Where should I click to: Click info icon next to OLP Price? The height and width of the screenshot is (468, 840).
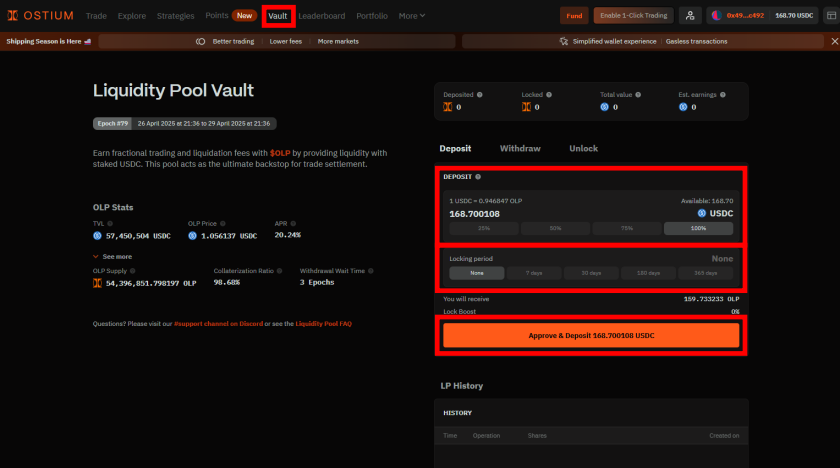(223, 224)
